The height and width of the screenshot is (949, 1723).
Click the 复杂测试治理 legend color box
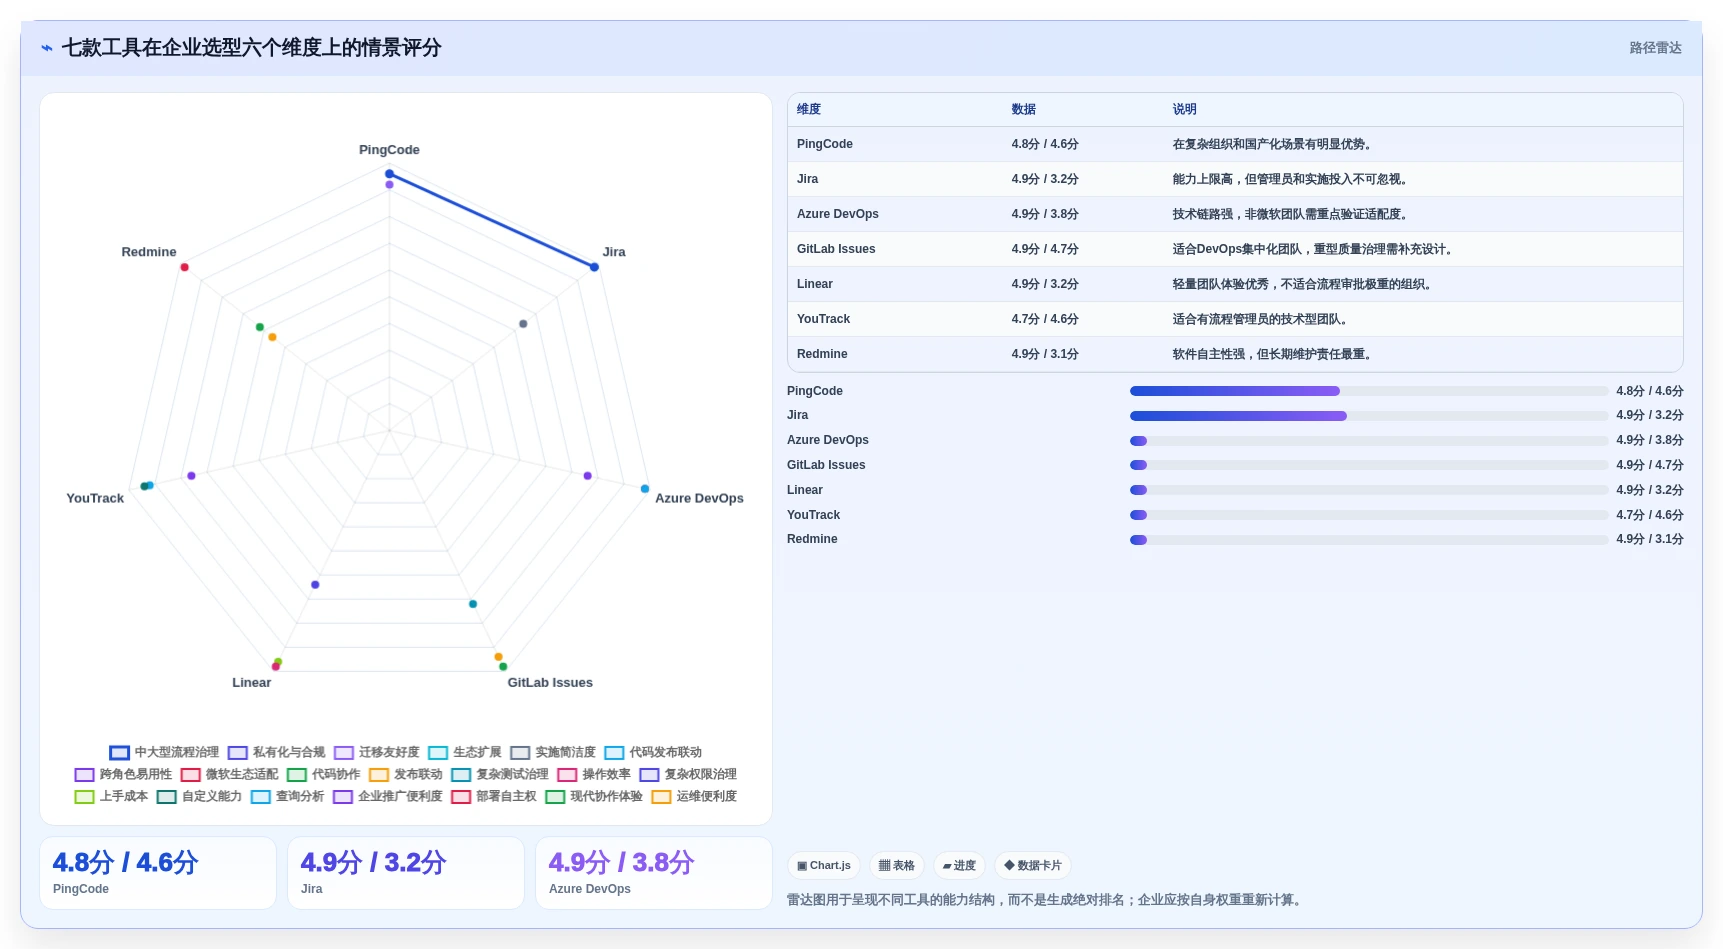click(x=461, y=774)
